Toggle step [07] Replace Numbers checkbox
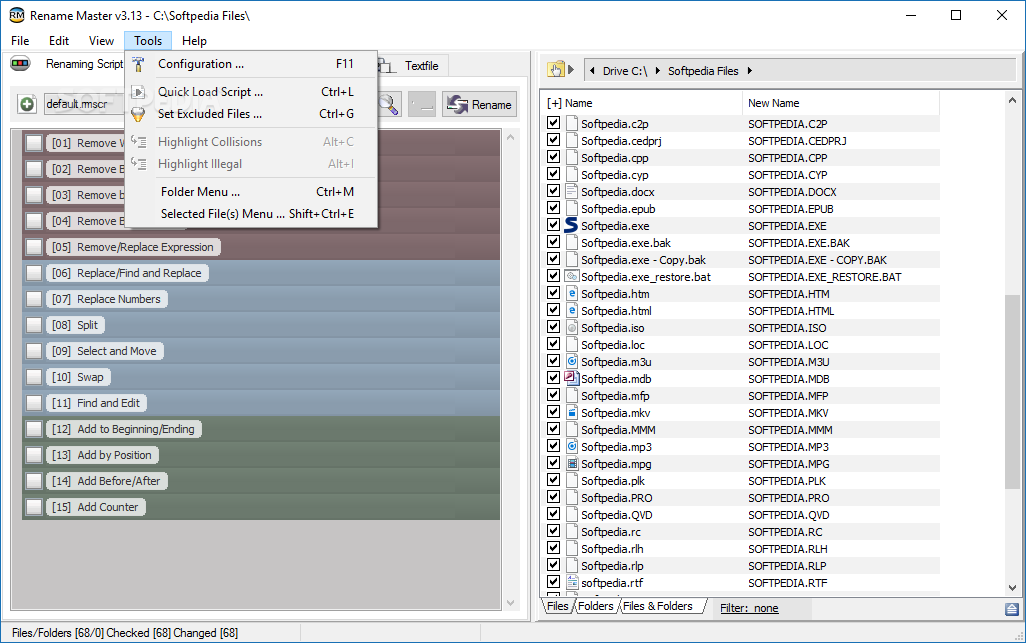The height and width of the screenshot is (643, 1026). 34,300
